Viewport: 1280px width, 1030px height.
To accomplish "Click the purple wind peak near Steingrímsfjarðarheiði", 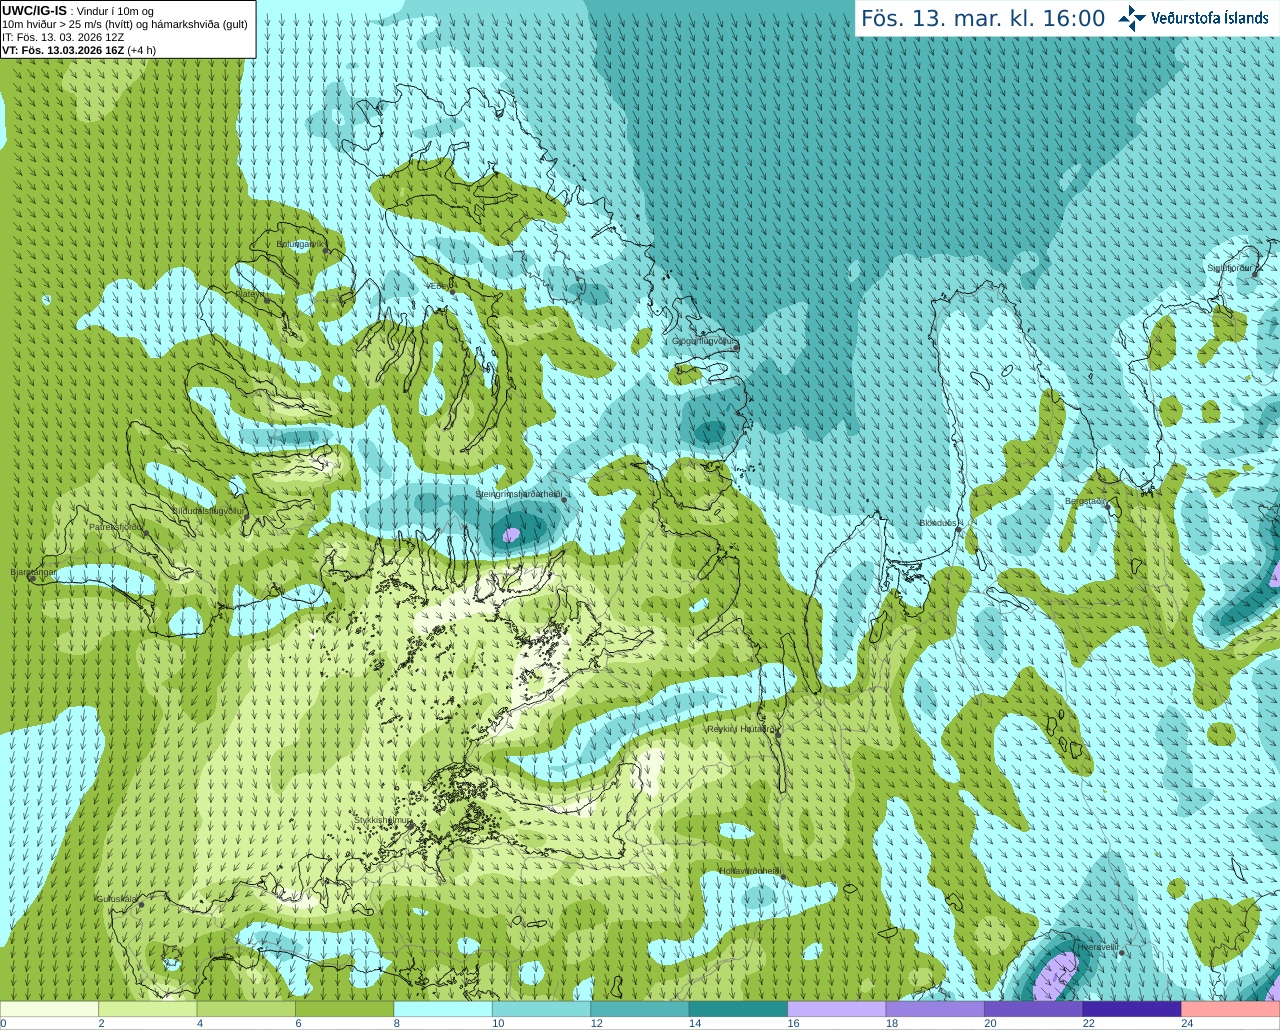I will 512,535.
